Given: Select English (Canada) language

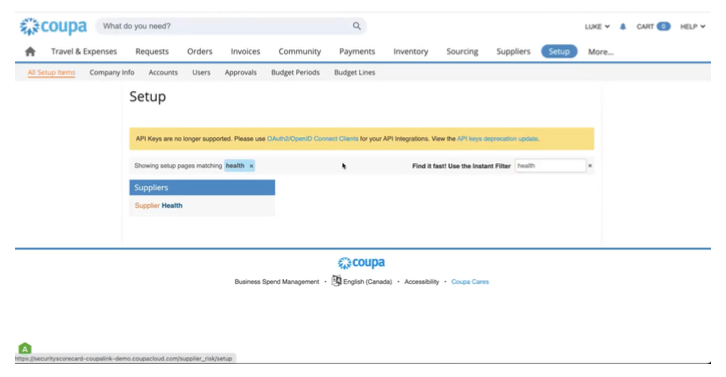Looking at the screenshot, I should tap(367, 282).
